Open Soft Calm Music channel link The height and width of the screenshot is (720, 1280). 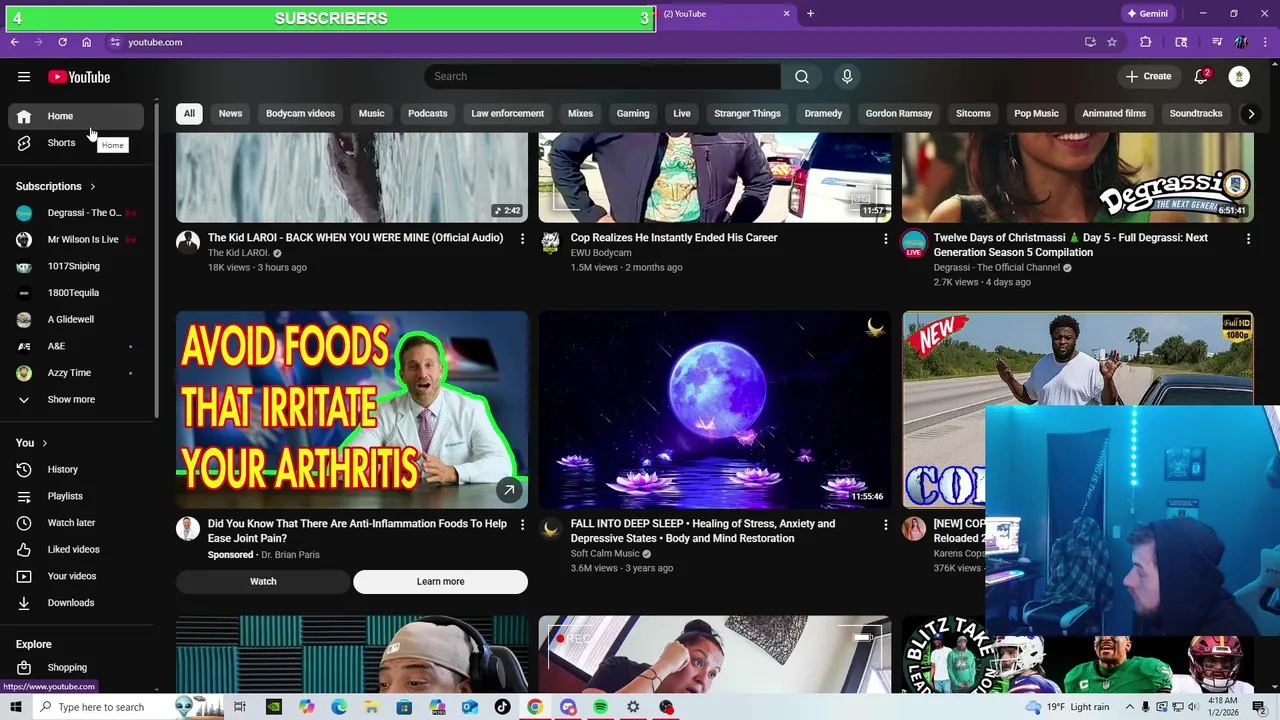pos(605,554)
